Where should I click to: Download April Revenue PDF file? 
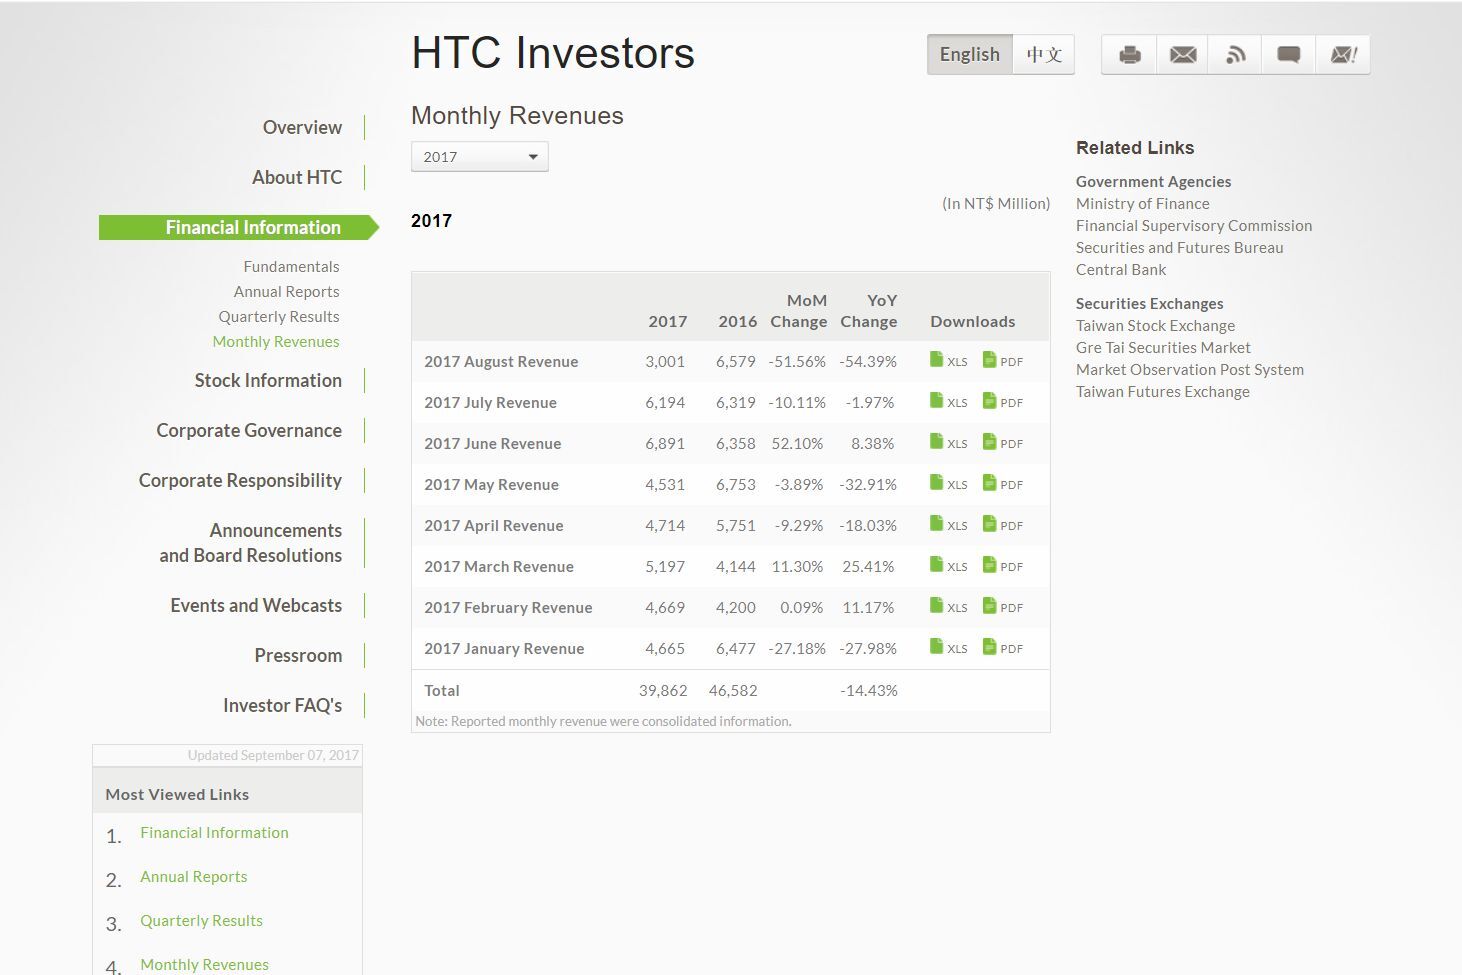pyautogui.click(x=1003, y=524)
